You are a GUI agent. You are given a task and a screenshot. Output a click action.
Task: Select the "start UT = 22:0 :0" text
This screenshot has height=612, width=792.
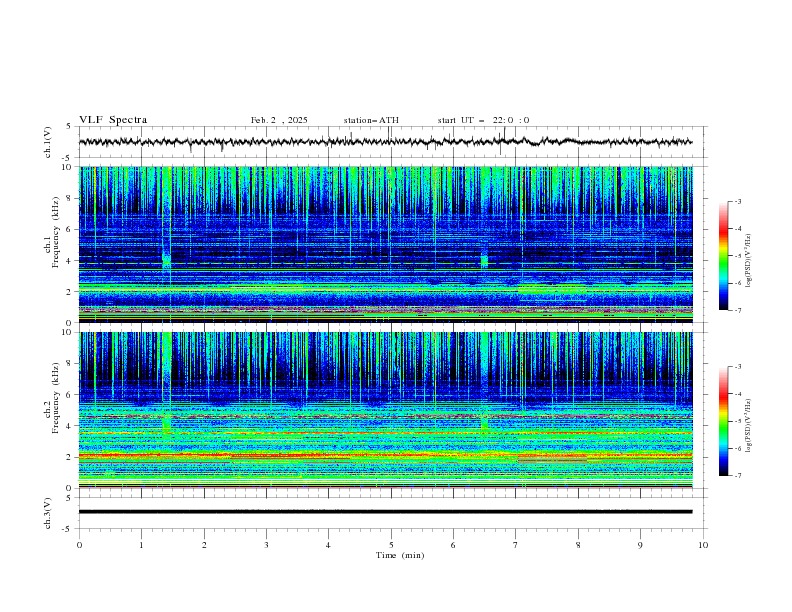pyautogui.click(x=483, y=120)
